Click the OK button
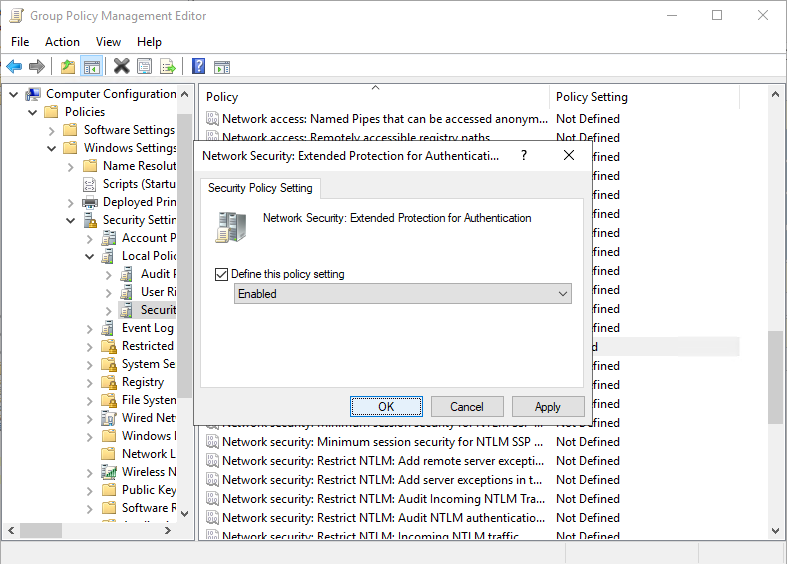Screen dimensions: 787x564 [386, 406]
